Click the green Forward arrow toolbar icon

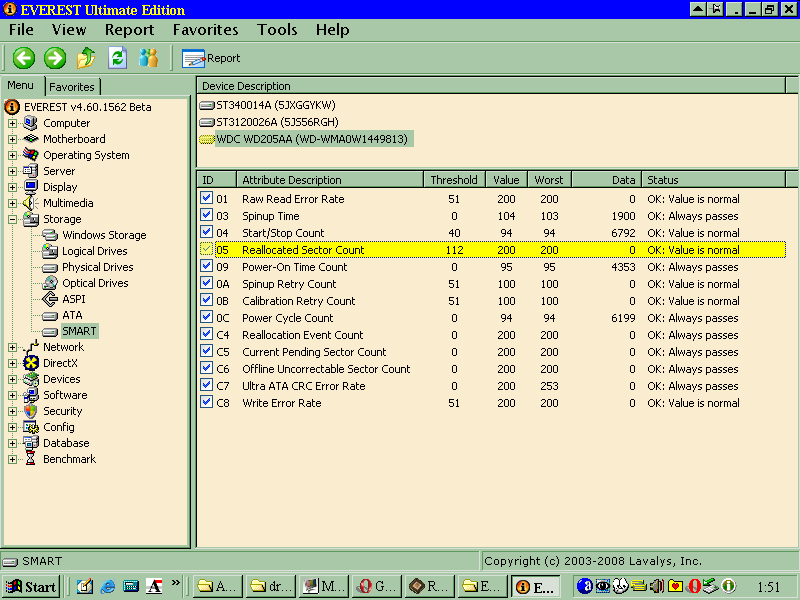pos(54,58)
